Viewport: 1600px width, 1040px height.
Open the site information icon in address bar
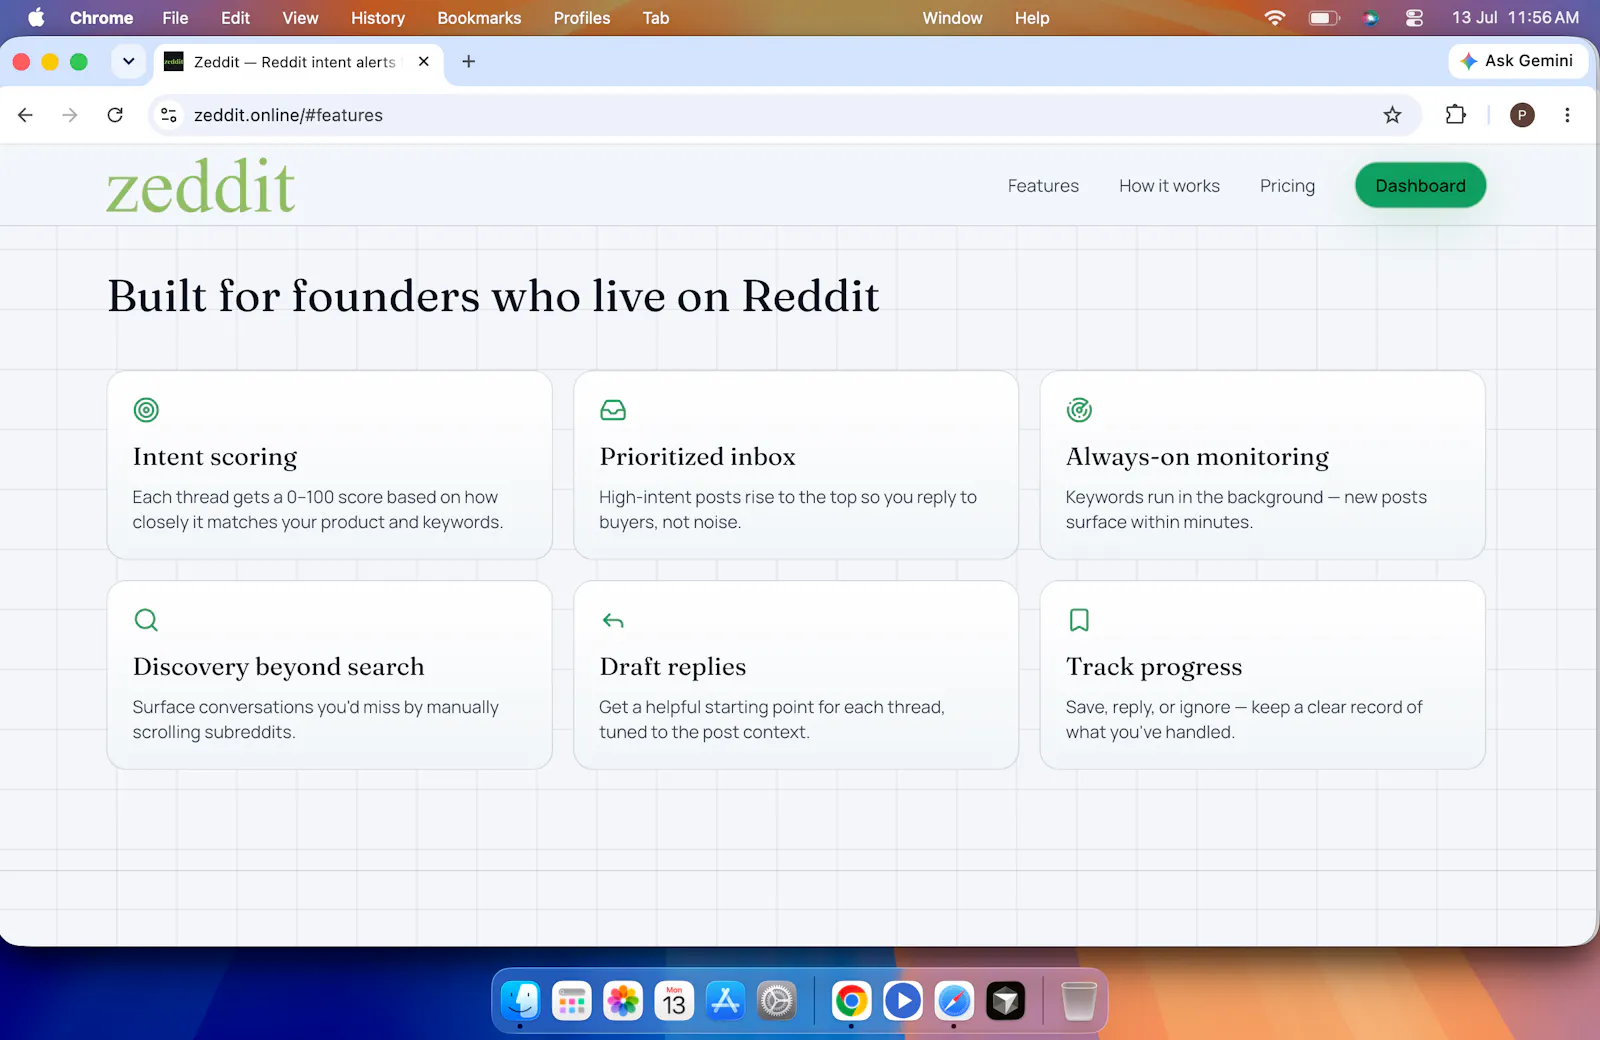tap(169, 115)
